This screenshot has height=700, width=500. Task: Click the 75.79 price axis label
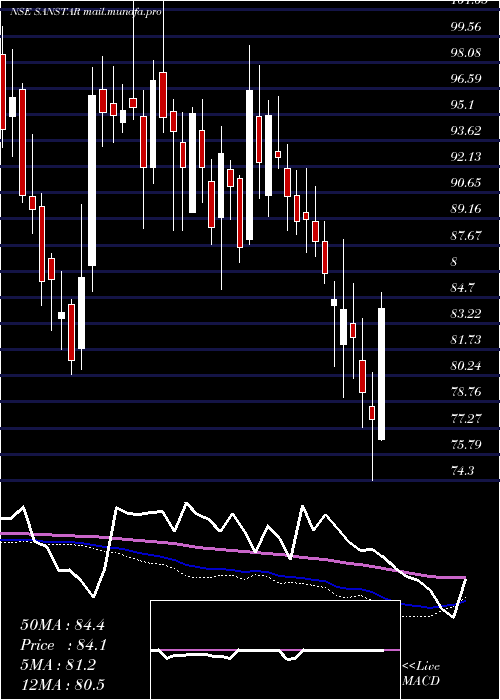[x=466, y=444]
